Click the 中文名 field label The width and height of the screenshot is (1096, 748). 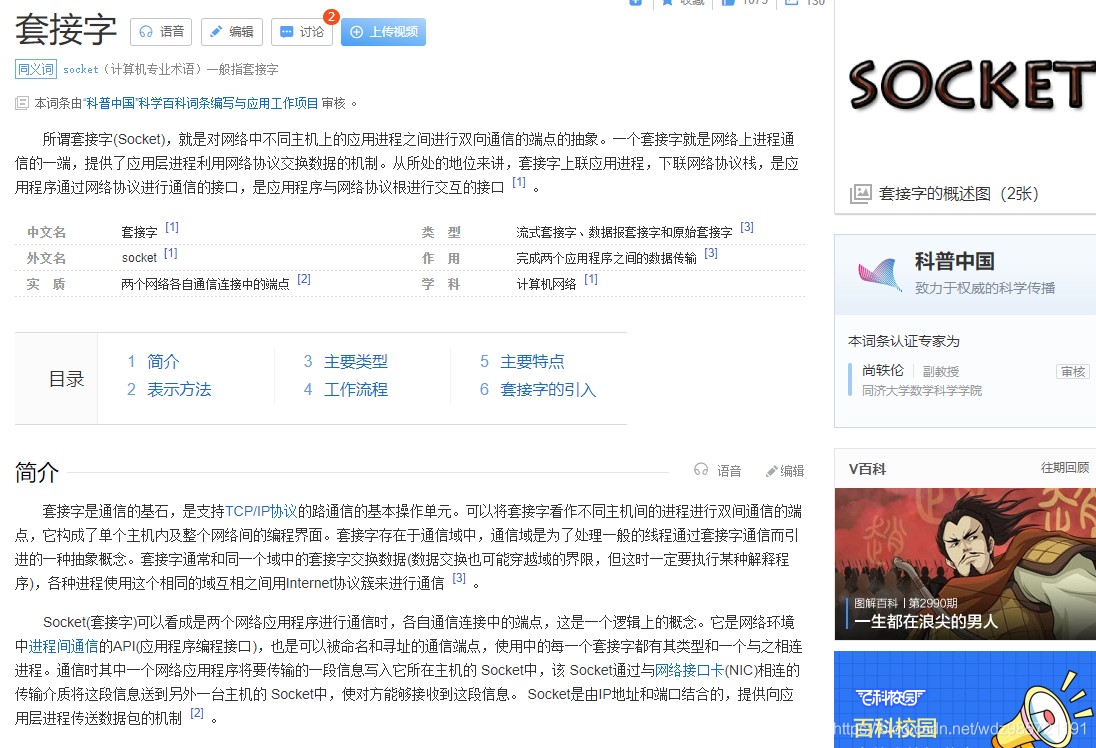click(46, 232)
